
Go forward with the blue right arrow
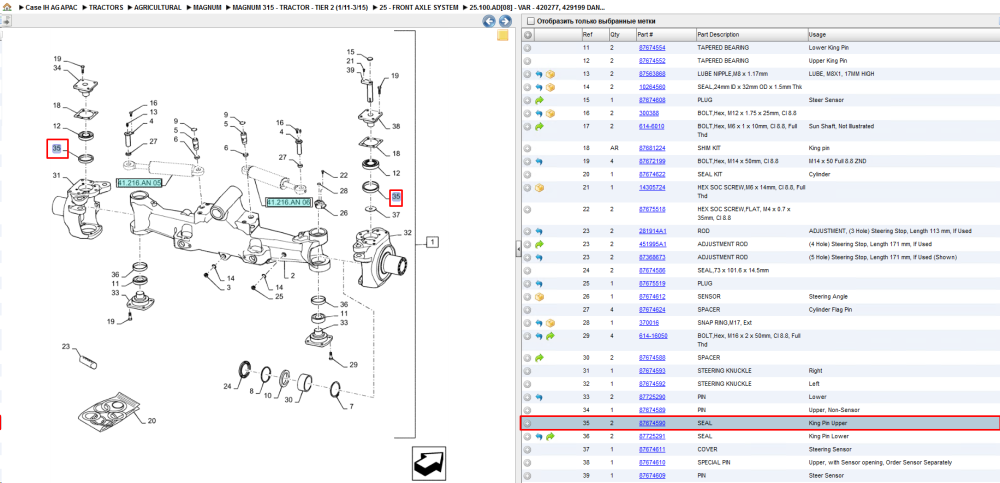point(504,21)
